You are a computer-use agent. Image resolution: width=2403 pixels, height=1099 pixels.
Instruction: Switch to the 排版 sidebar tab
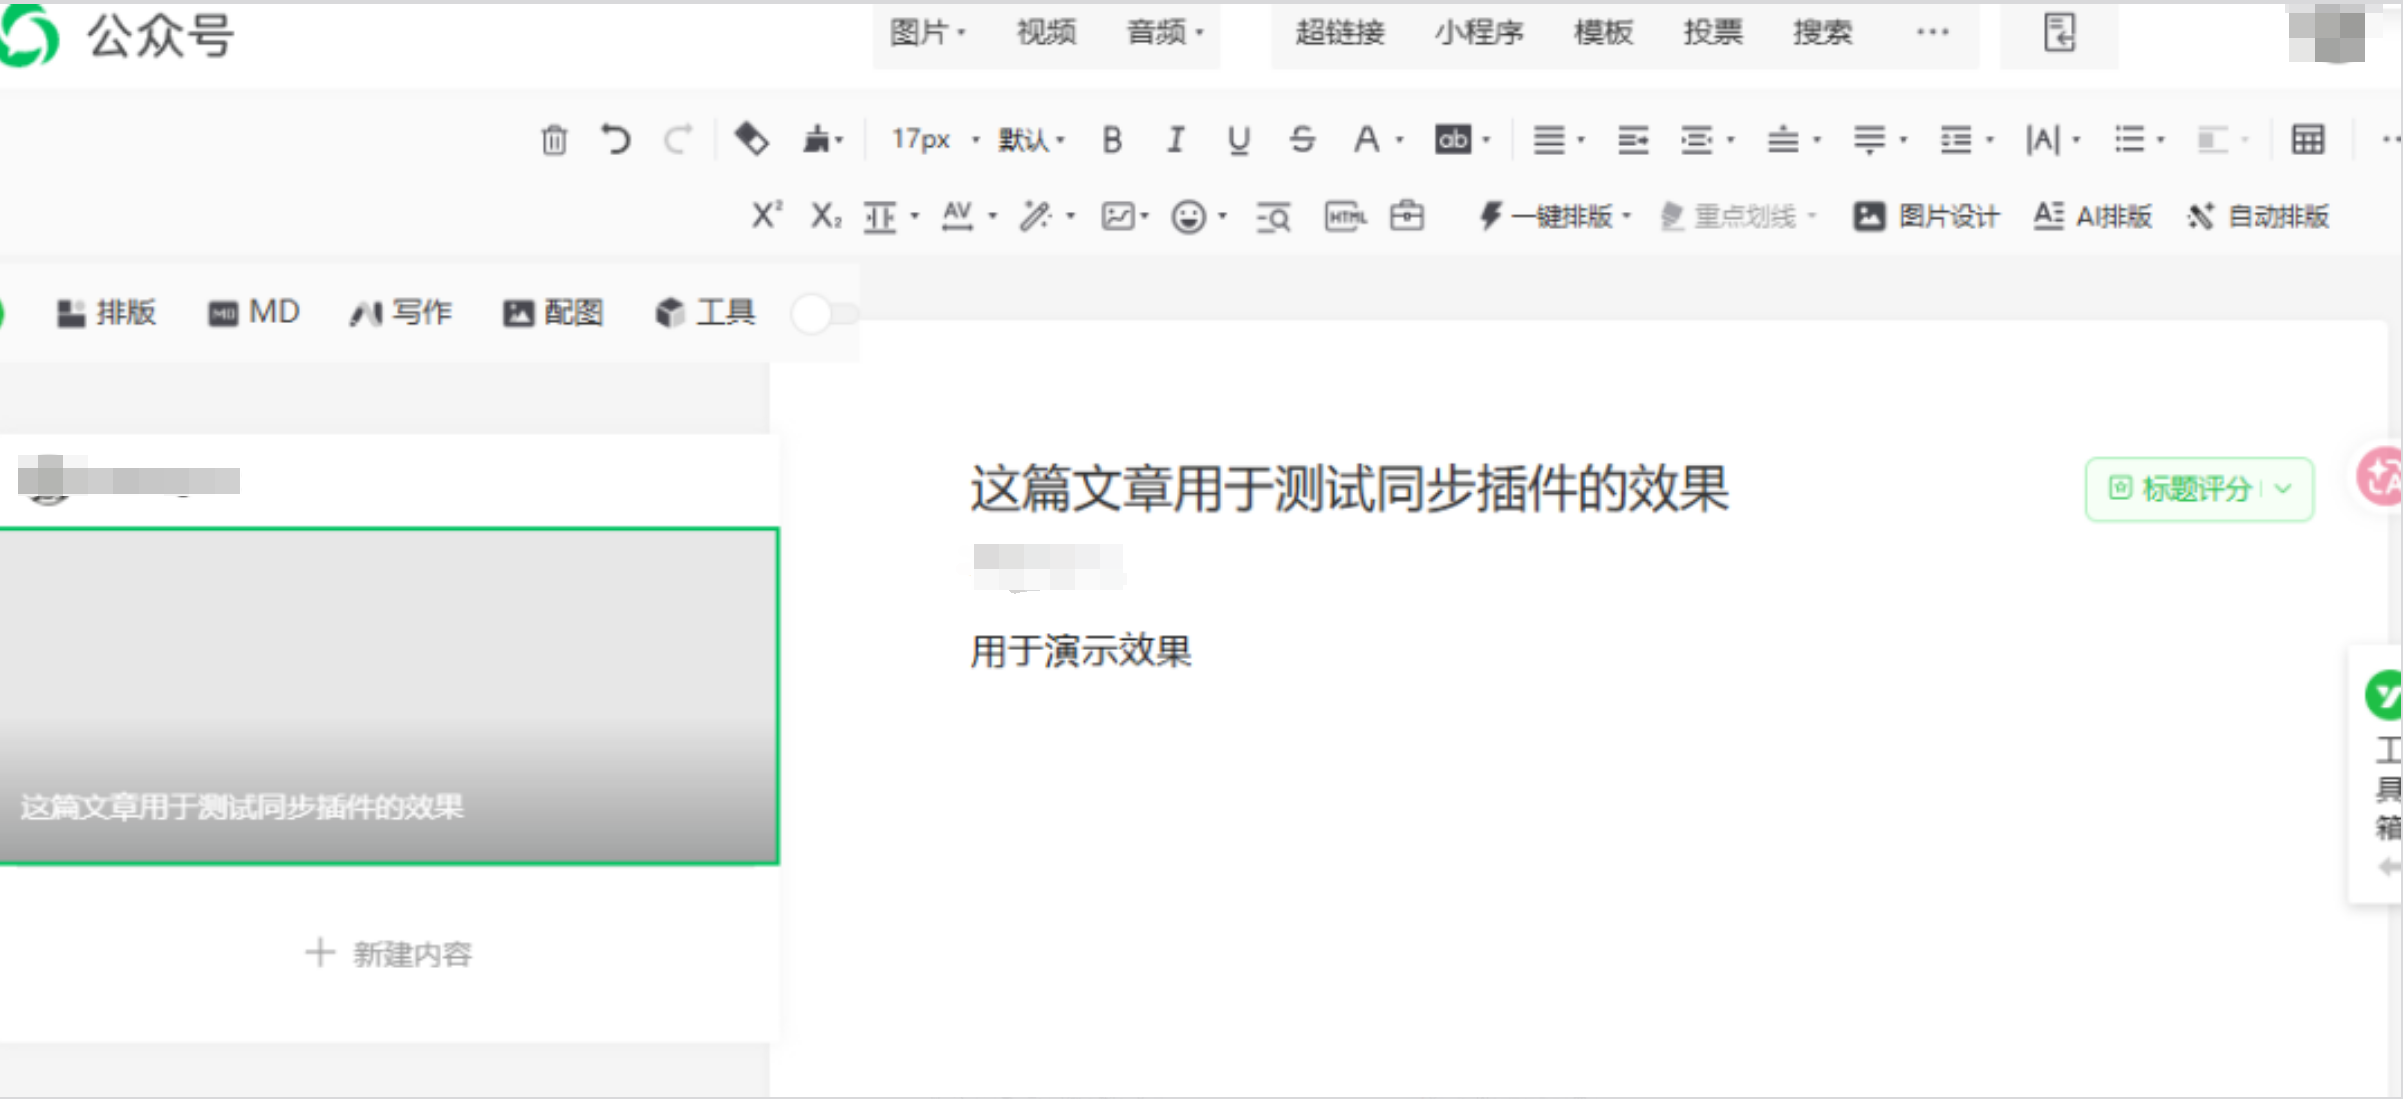point(106,313)
